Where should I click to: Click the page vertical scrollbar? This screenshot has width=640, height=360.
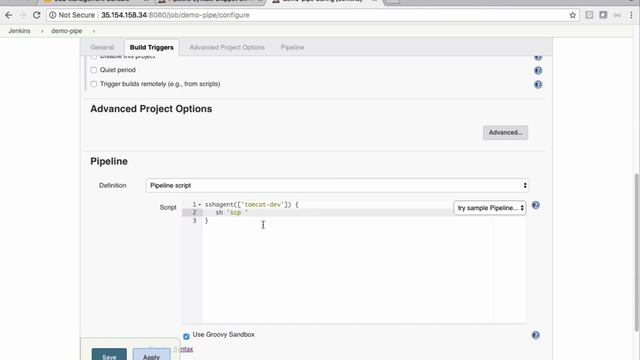(636, 252)
